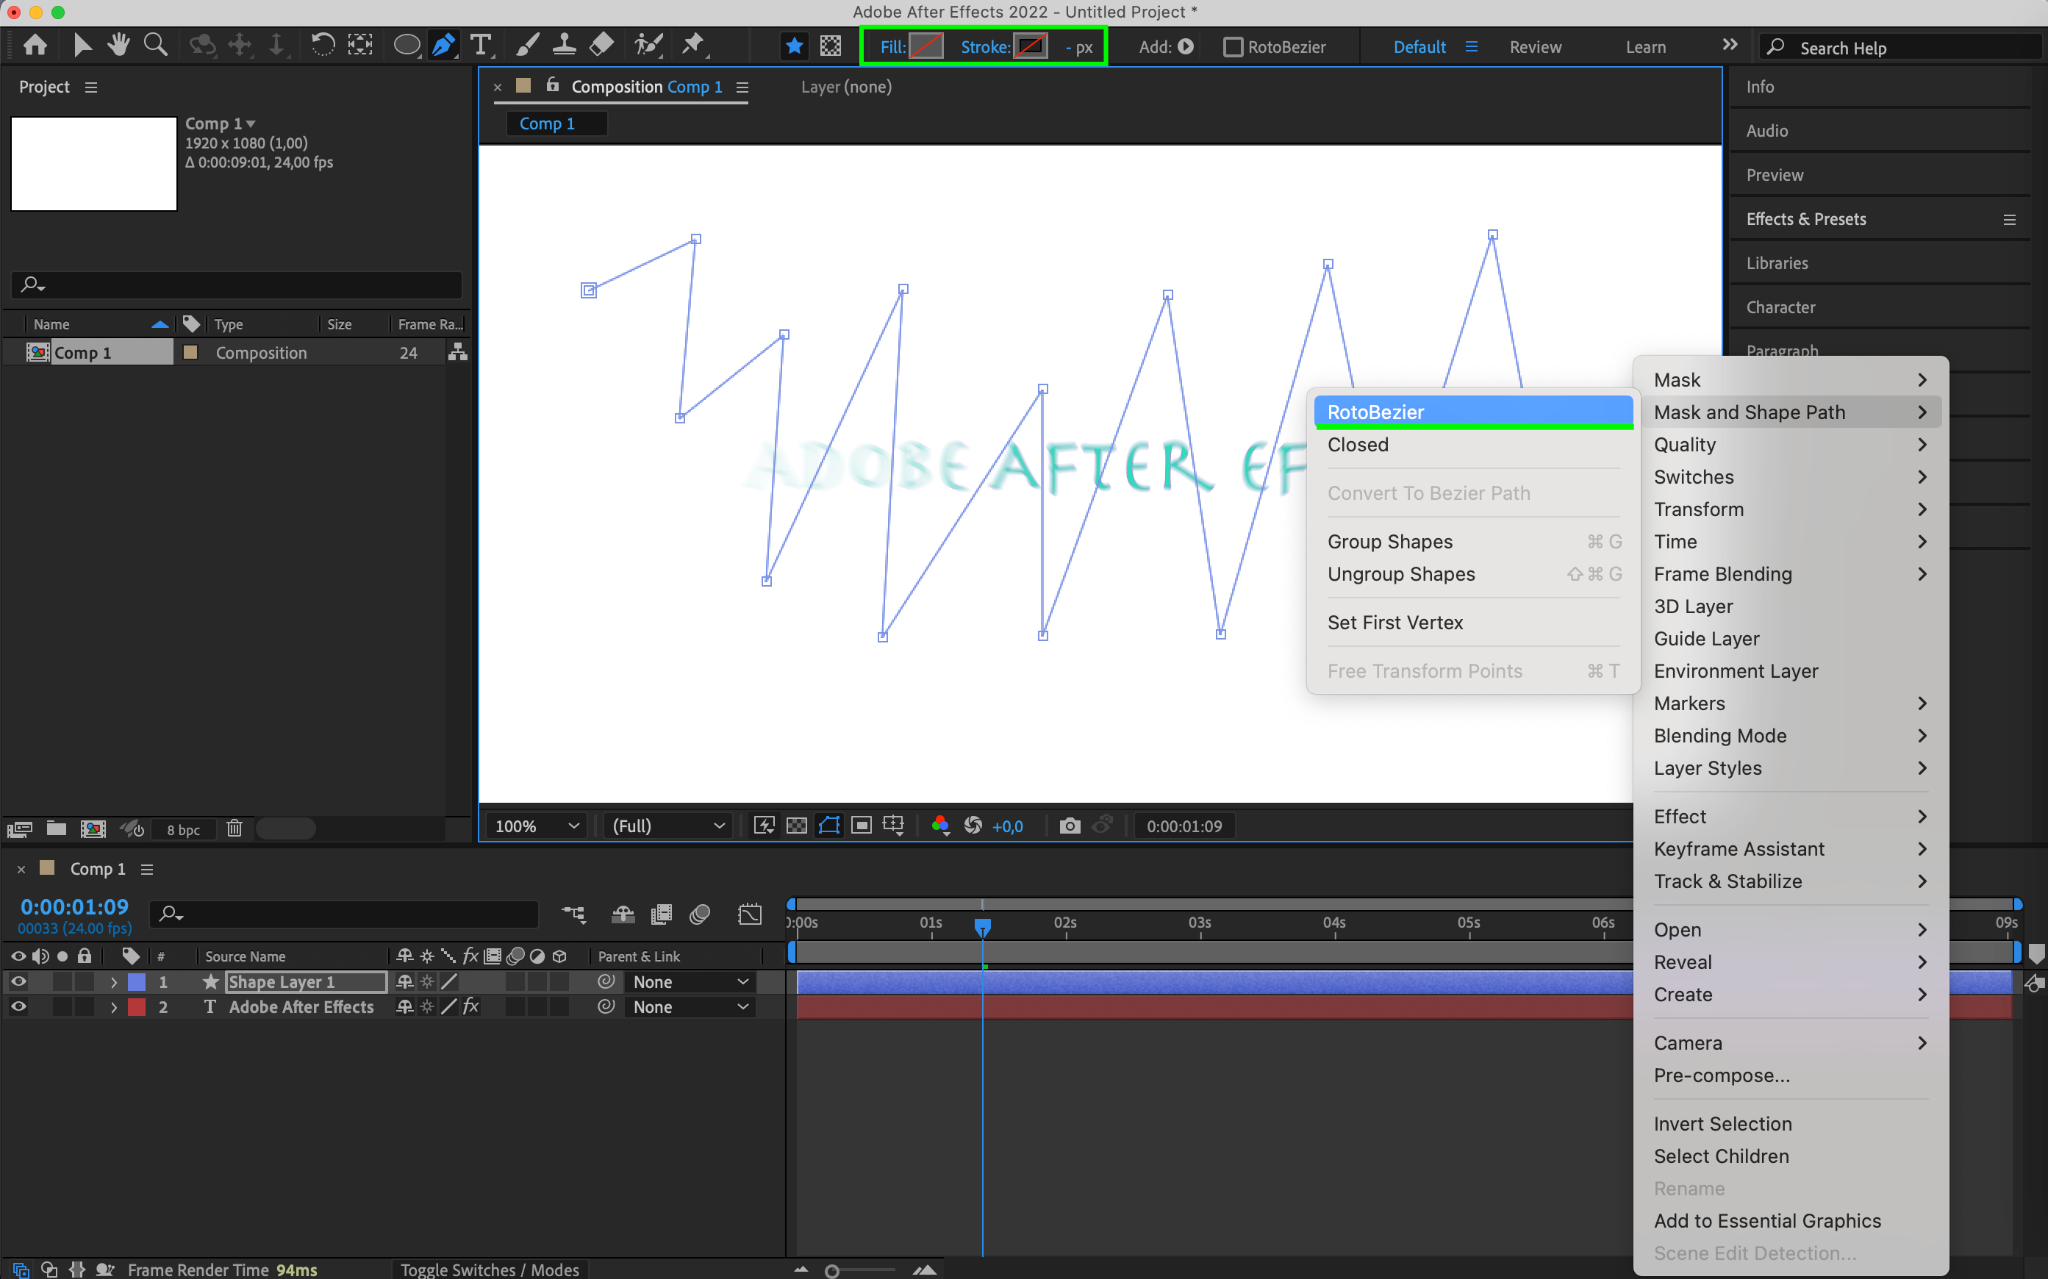Screen dimensions: 2048x1279
Task: Open parent dropdown for Adobe After Effects layer
Action: pos(690,1007)
